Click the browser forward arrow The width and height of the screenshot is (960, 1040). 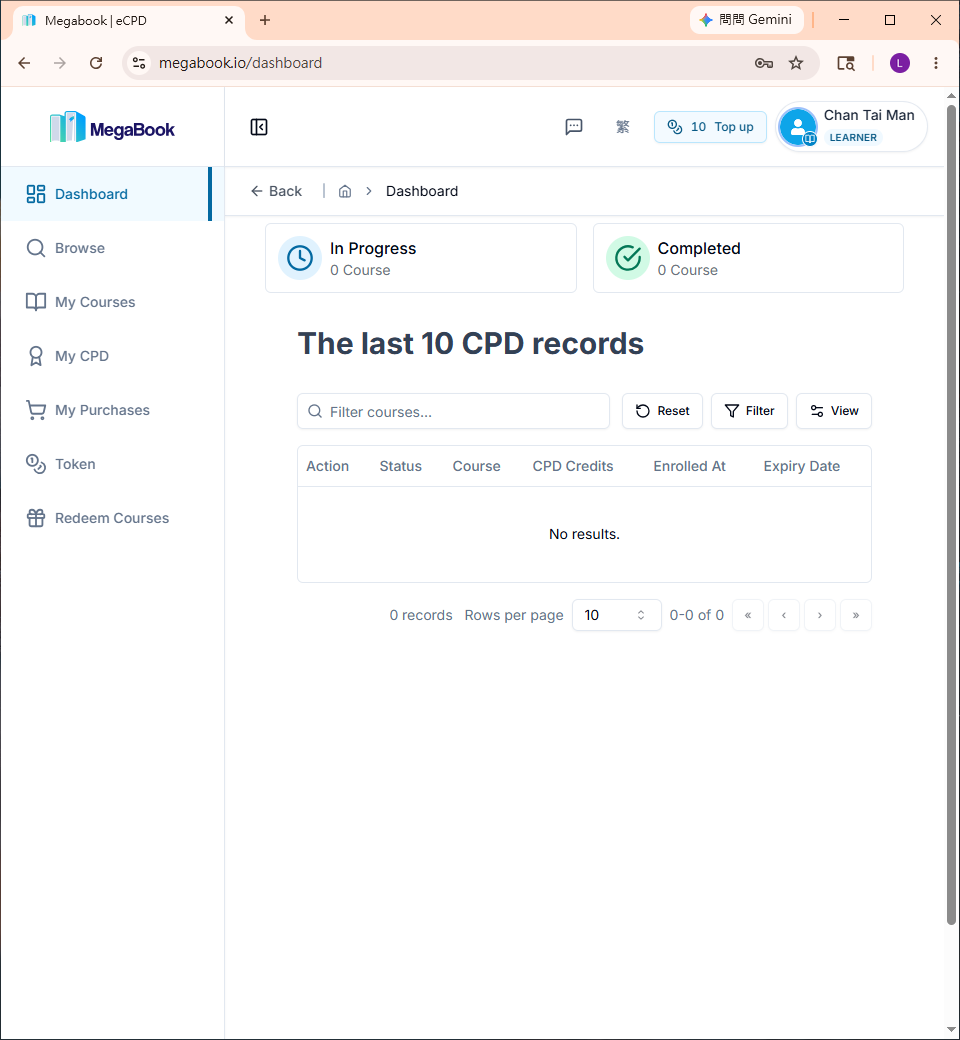(60, 63)
